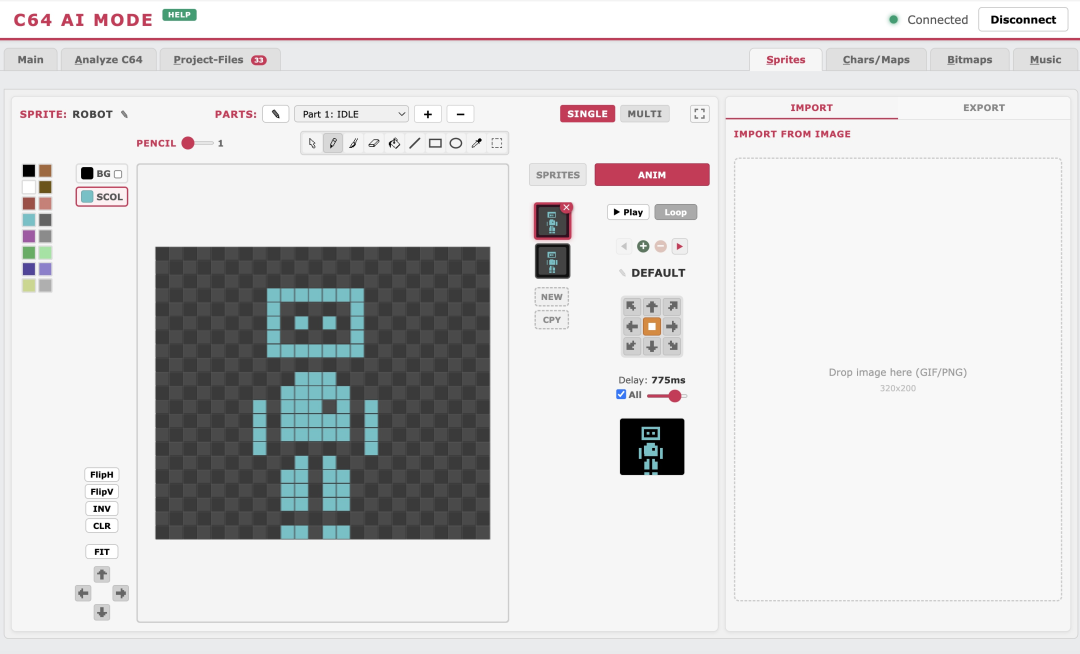The width and height of the screenshot is (1080, 654).
Task: Click the FlipH button
Action: (102, 474)
